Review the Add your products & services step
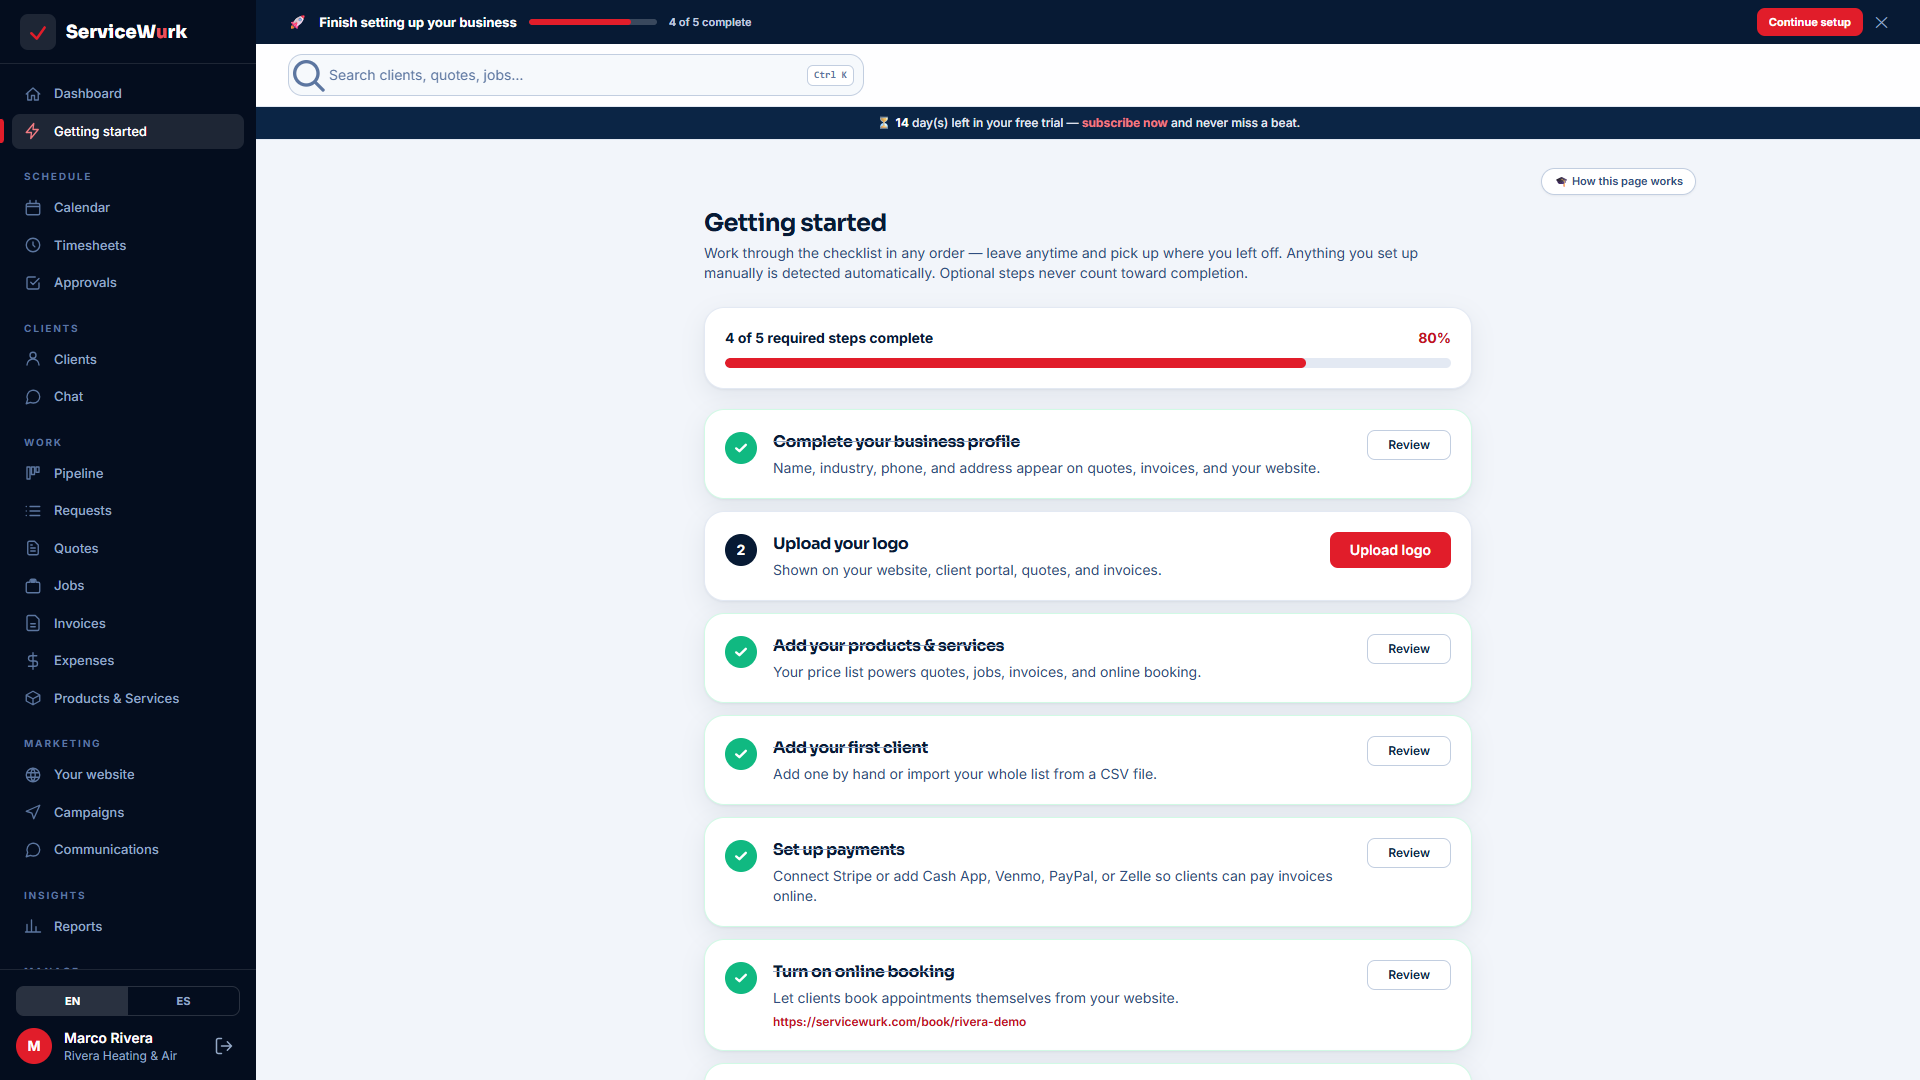 click(x=1408, y=649)
